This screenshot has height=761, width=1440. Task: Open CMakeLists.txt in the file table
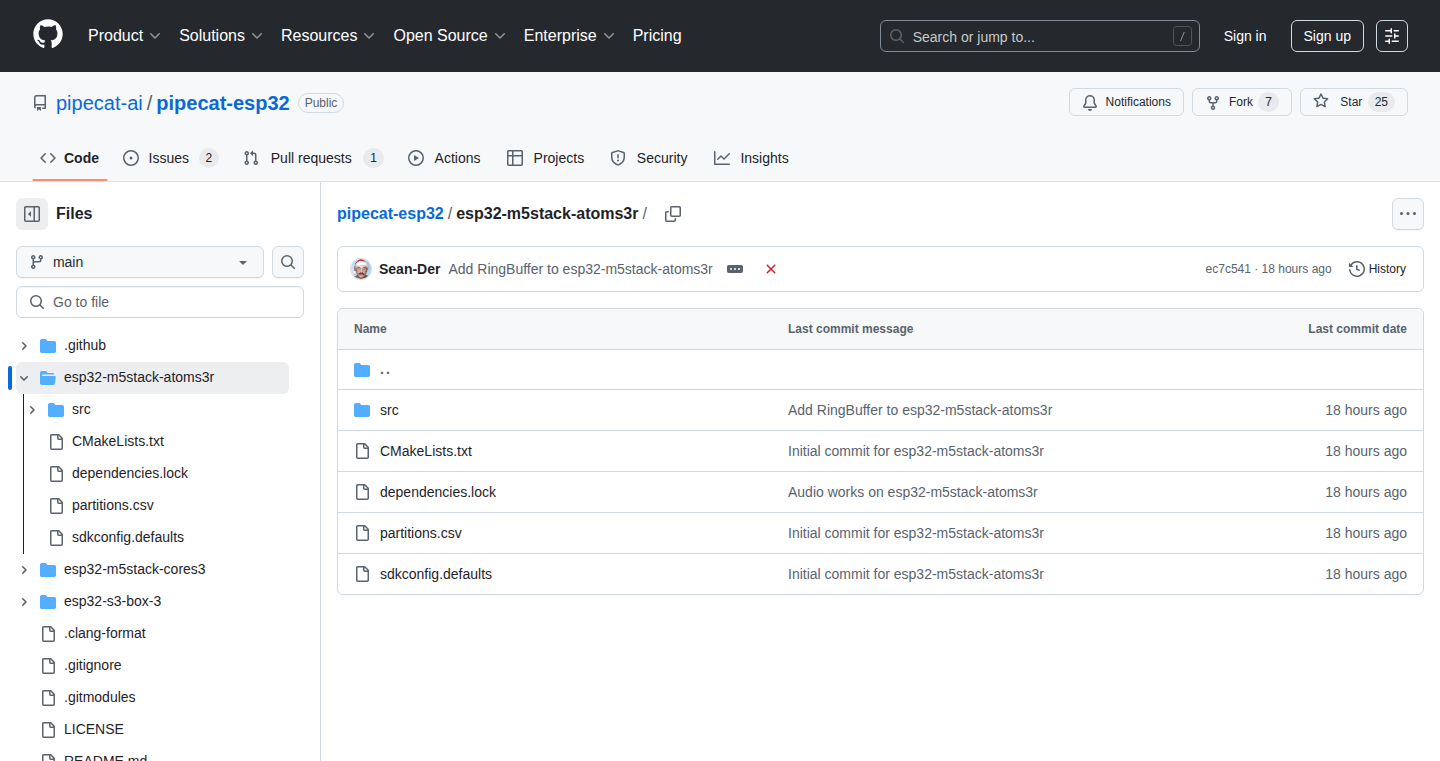426,451
